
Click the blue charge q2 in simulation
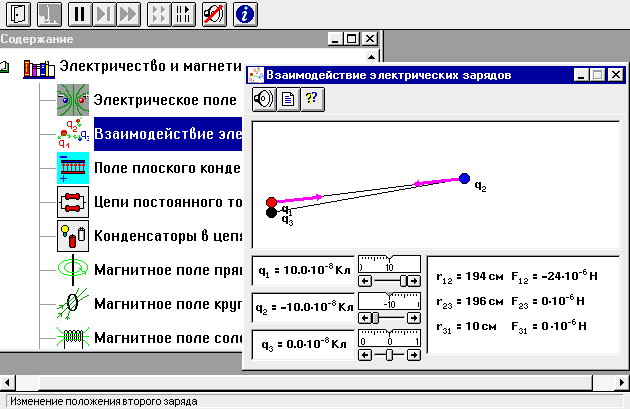pos(464,178)
